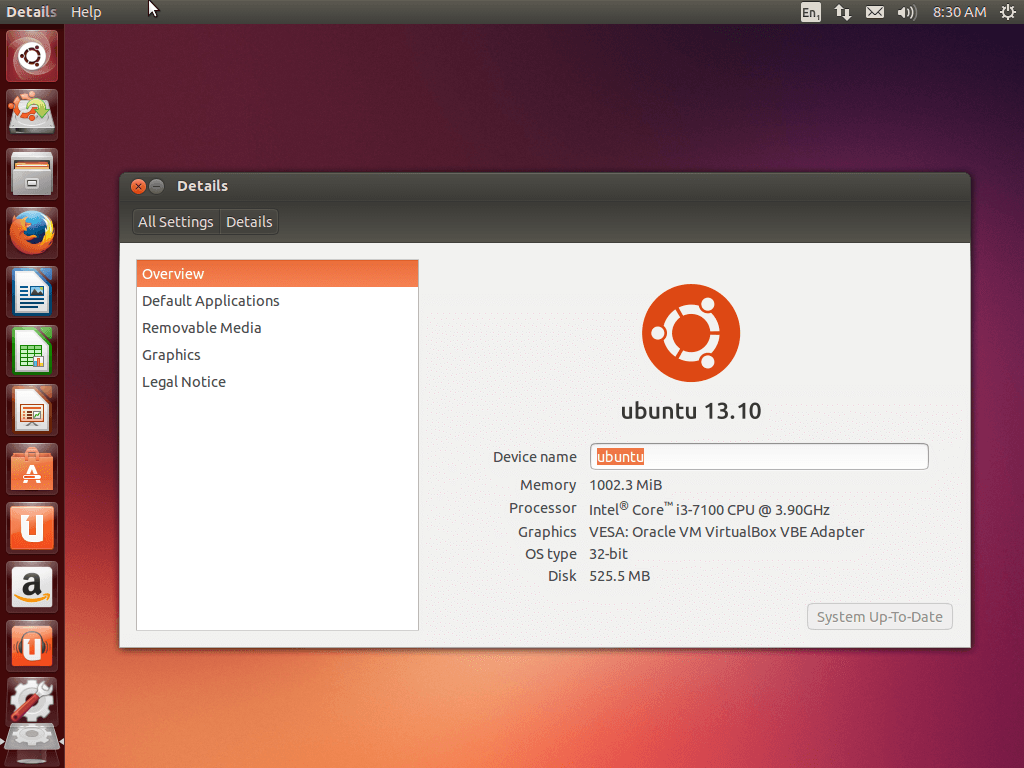This screenshot has width=1024, height=768.
Task: Click the Disk value '525.5 MB'
Action: click(620, 576)
